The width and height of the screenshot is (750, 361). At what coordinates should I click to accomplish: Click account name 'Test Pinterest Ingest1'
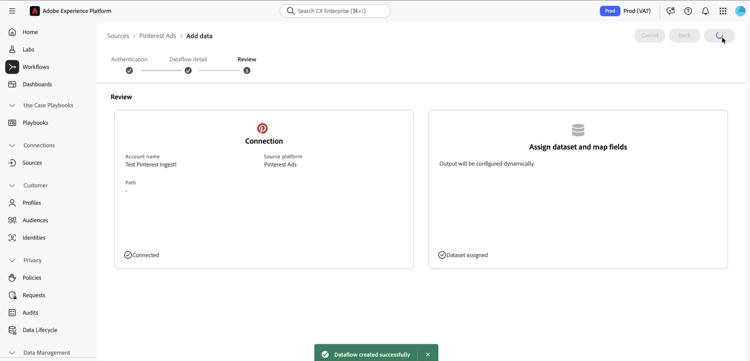[x=151, y=164]
